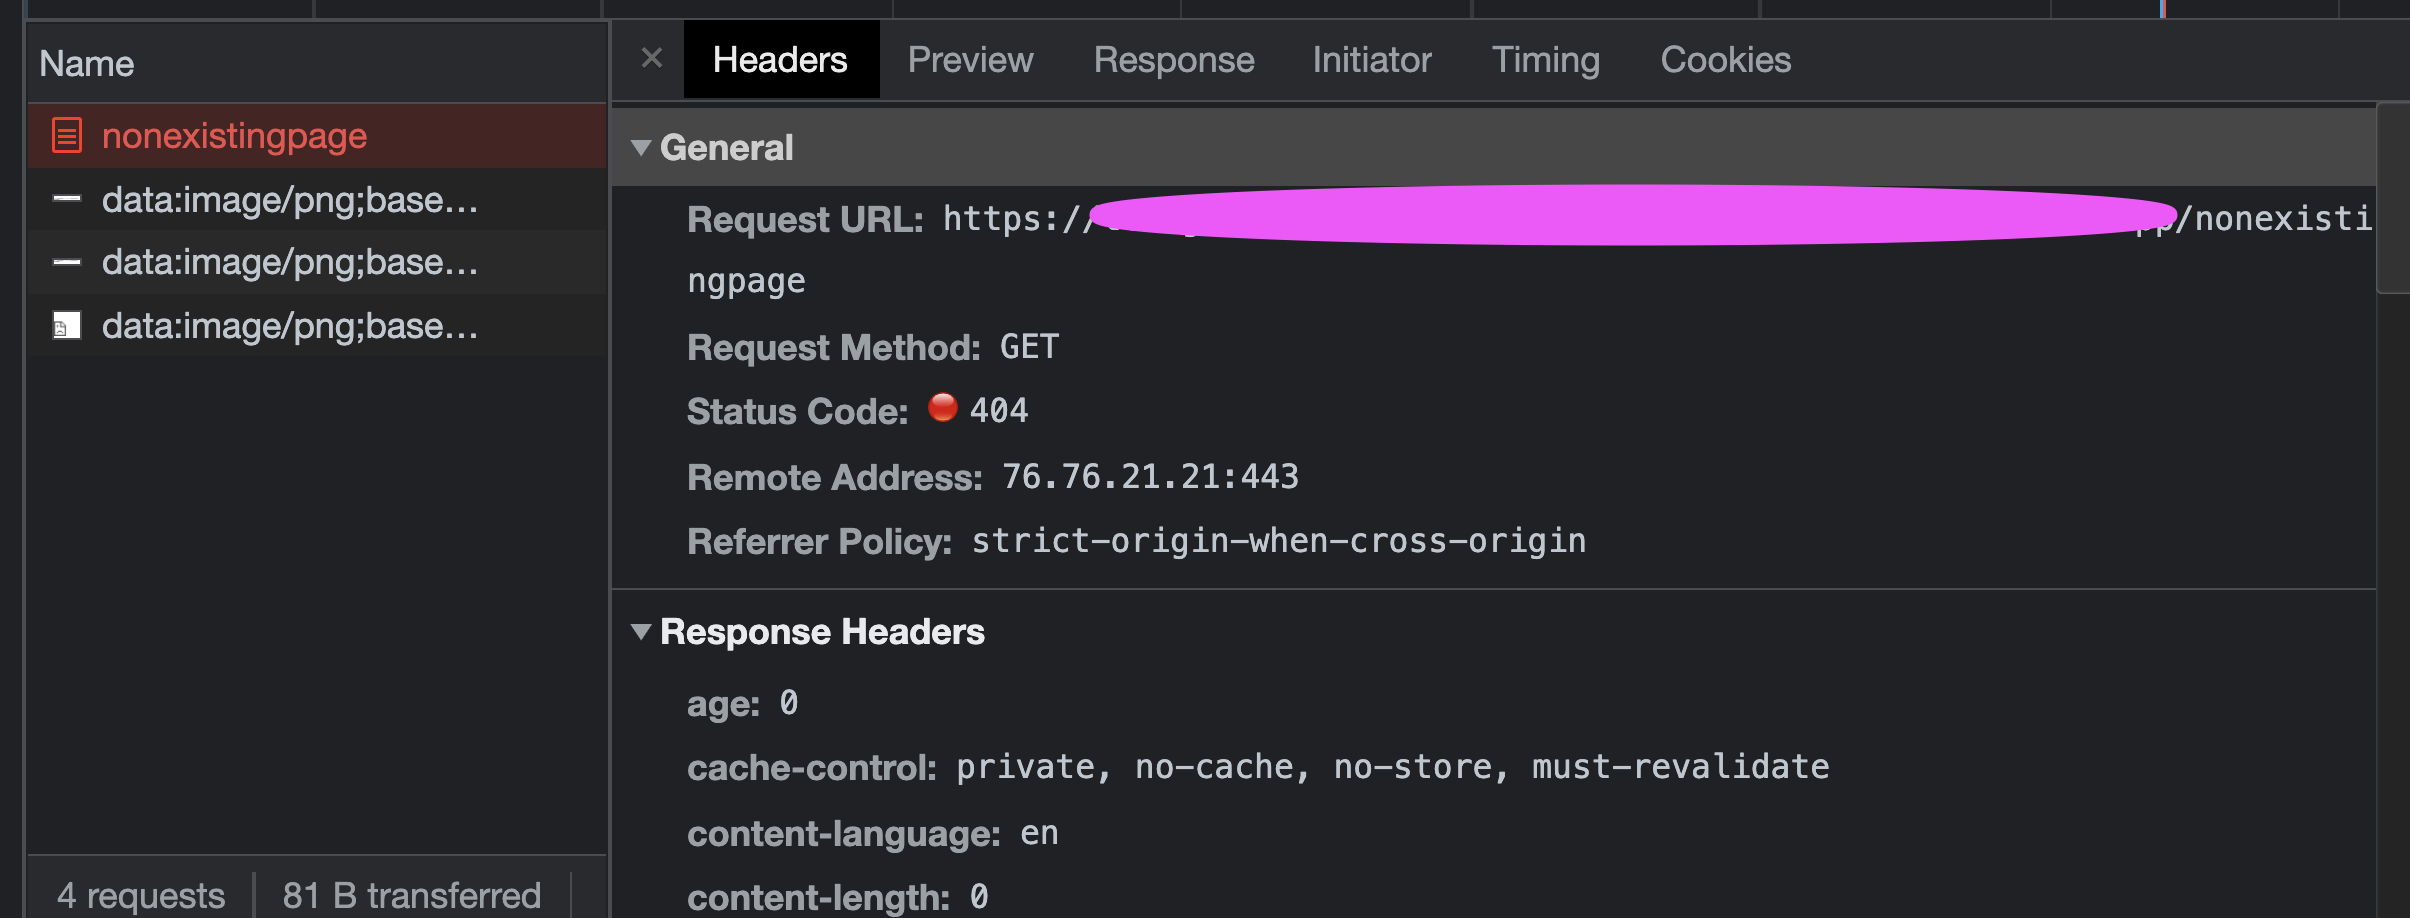Click the 4 requests summary text
Screen dimensions: 2410x918
point(140,893)
